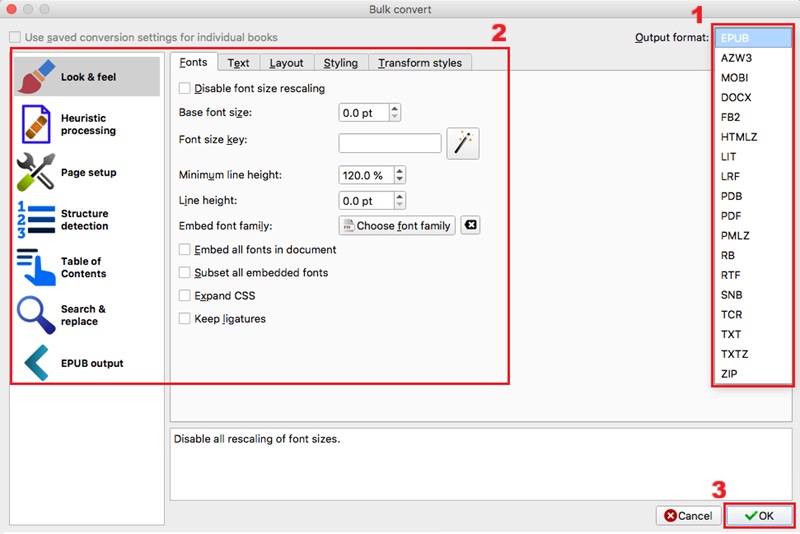
Task: Select the Structure detection list icon
Action: pyautogui.click(x=36, y=220)
